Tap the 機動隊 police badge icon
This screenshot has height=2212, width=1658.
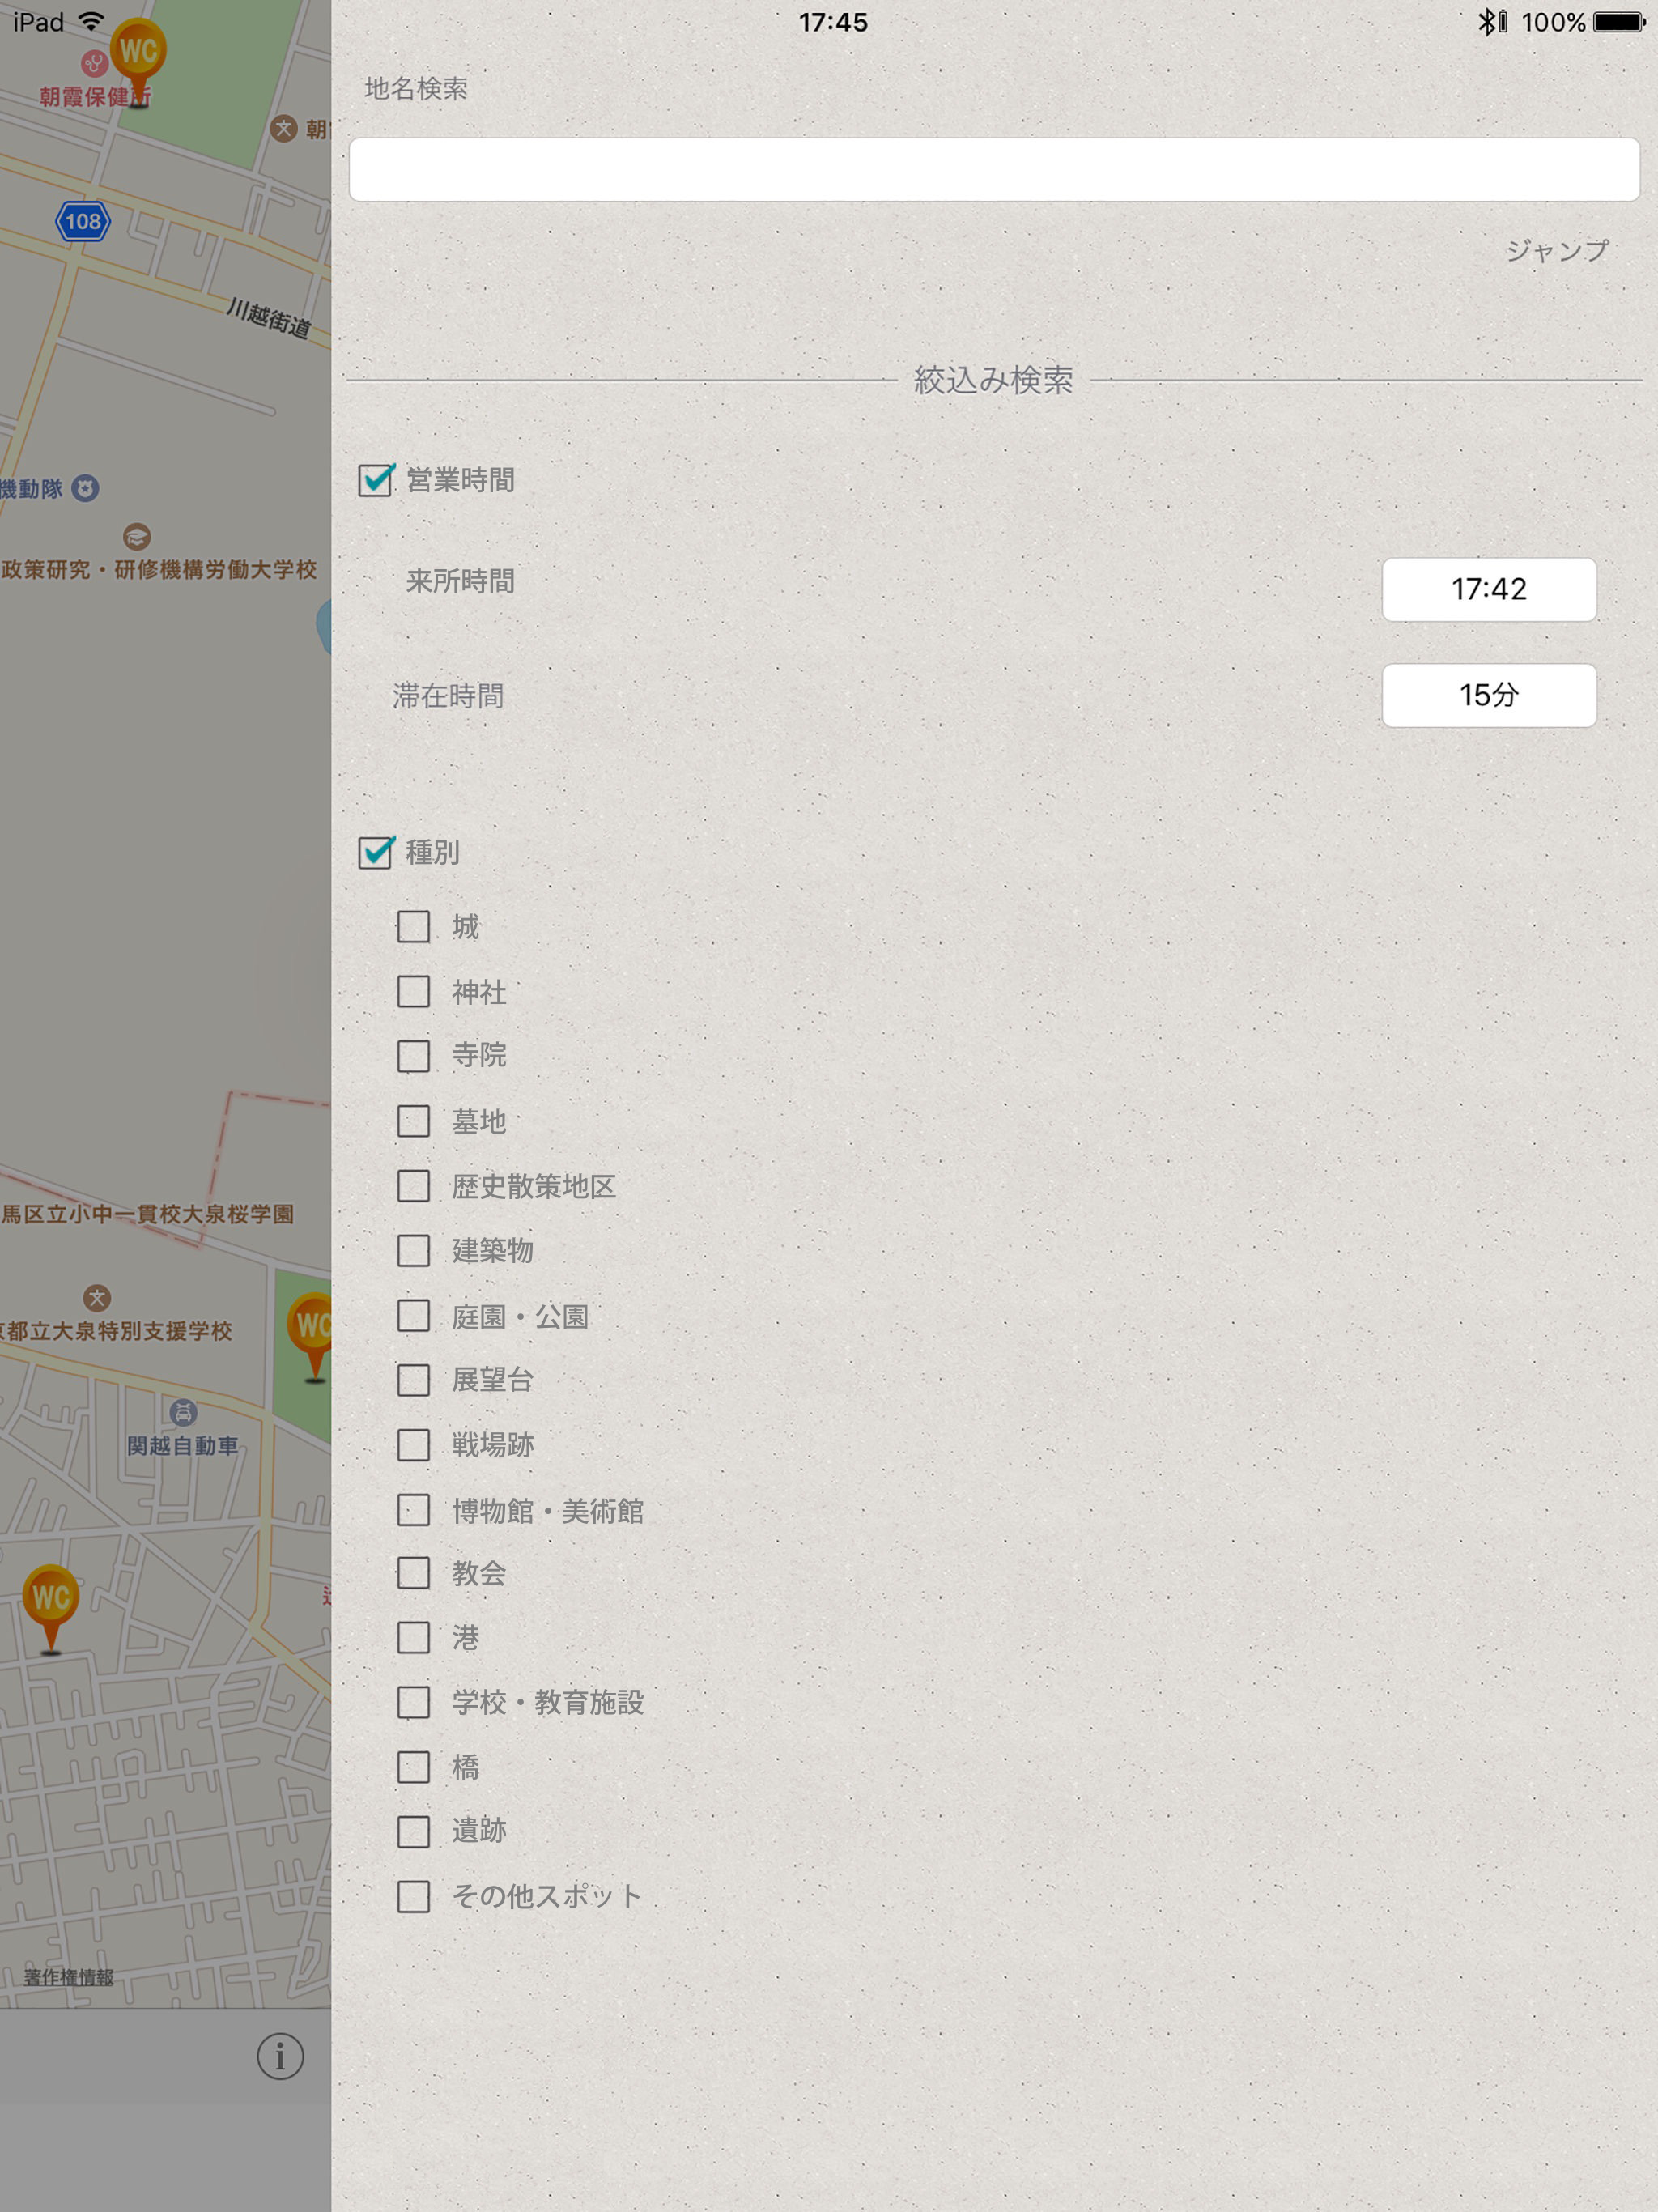[x=86, y=488]
